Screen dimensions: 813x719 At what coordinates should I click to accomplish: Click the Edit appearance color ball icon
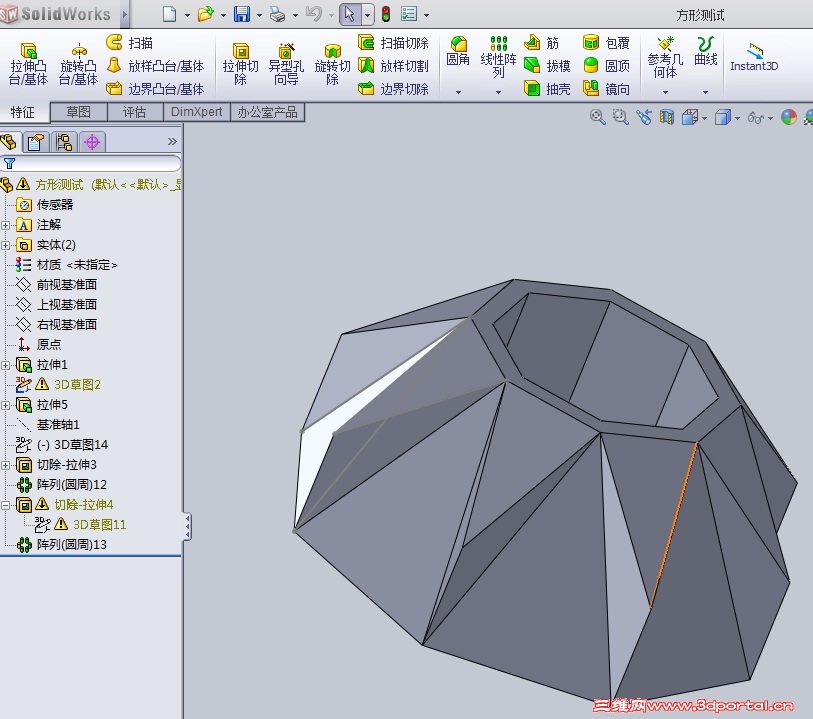click(789, 117)
